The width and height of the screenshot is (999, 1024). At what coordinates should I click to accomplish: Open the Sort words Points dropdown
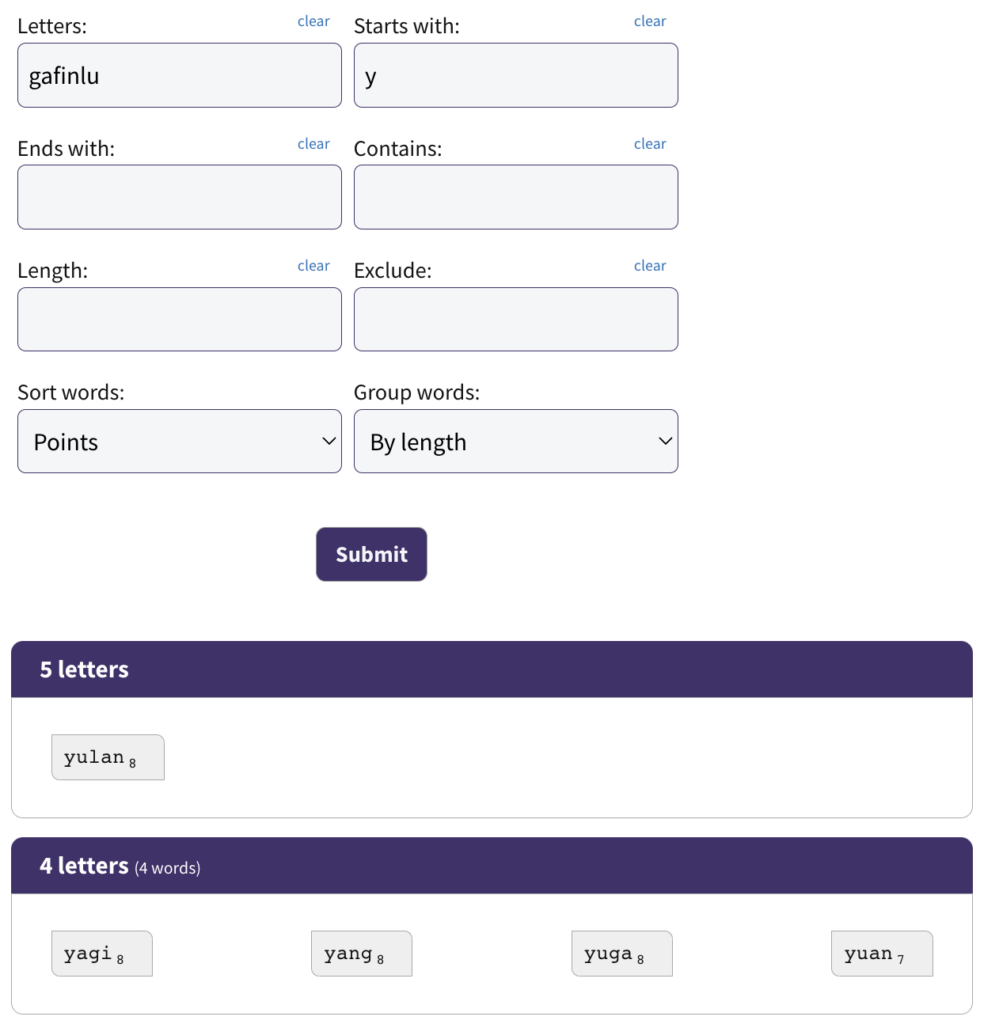tap(180, 441)
